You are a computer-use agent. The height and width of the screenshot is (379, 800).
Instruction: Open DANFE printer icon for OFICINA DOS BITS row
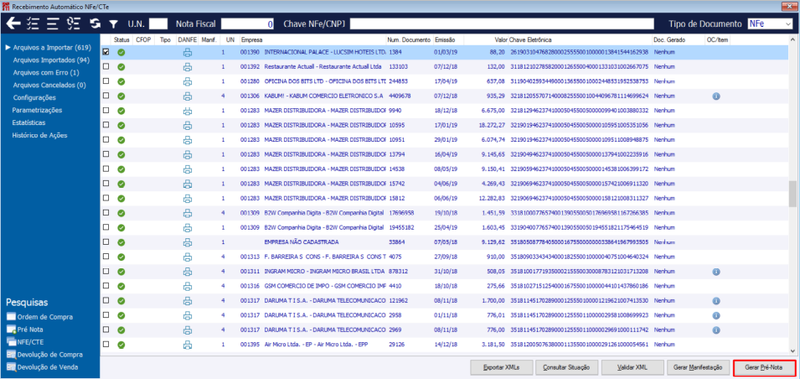(188, 81)
